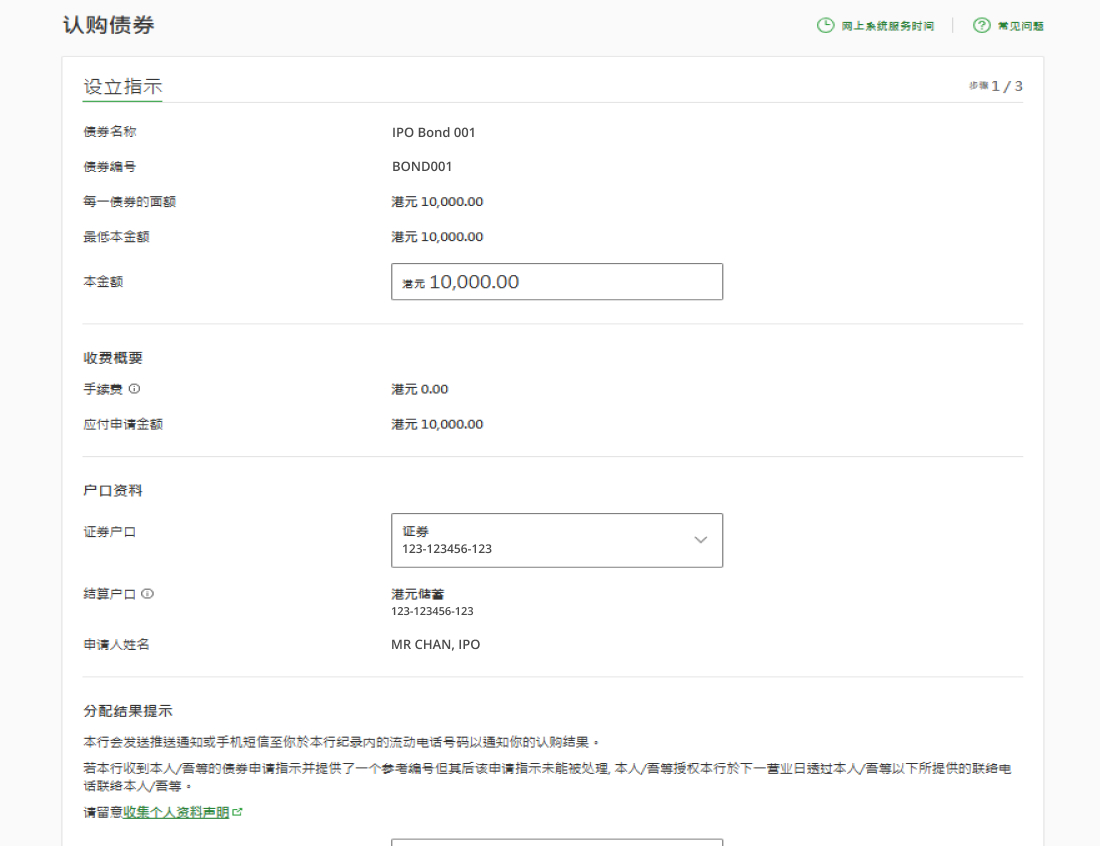Open the 网上系统服务时间 link
The image size is (1100, 846).
tap(887, 26)
